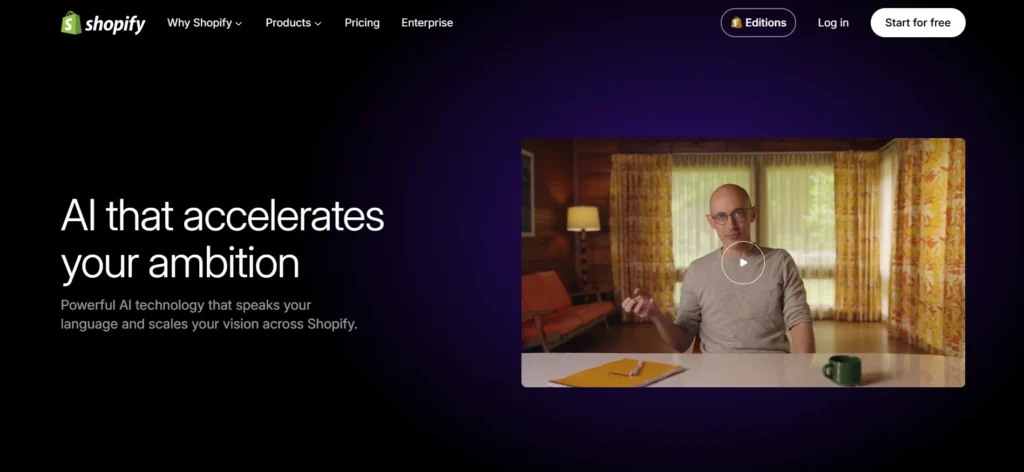Go to the Pricing page
This screenshot has height=472, width=1024.
coord(362,23)
